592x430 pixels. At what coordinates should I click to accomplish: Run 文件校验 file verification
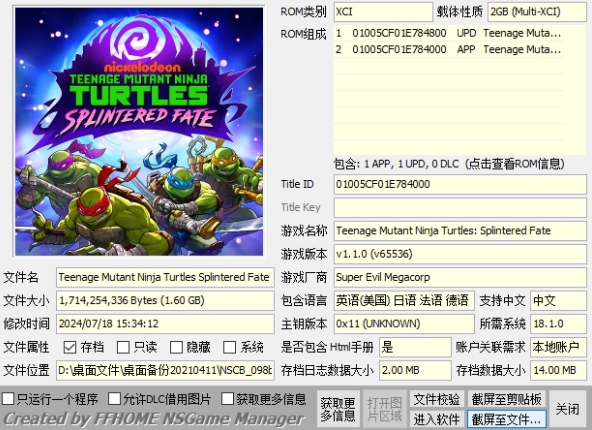[x=437, y=399]
